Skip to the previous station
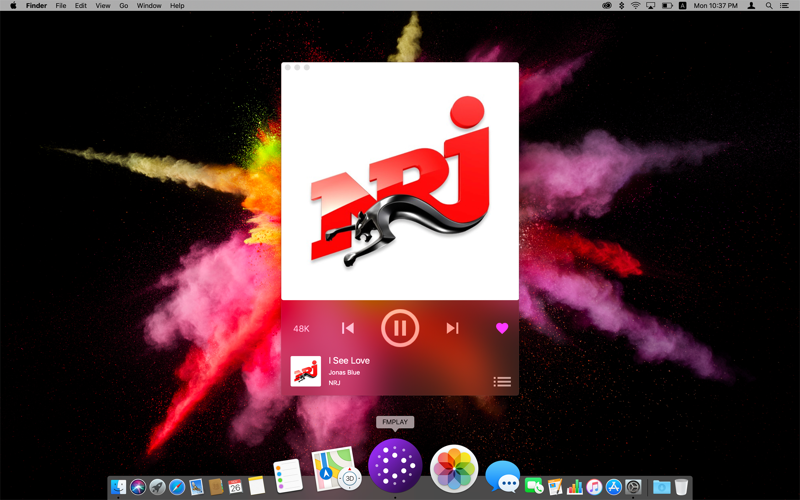This screenshot has width=800, height=500. point(347,328)
